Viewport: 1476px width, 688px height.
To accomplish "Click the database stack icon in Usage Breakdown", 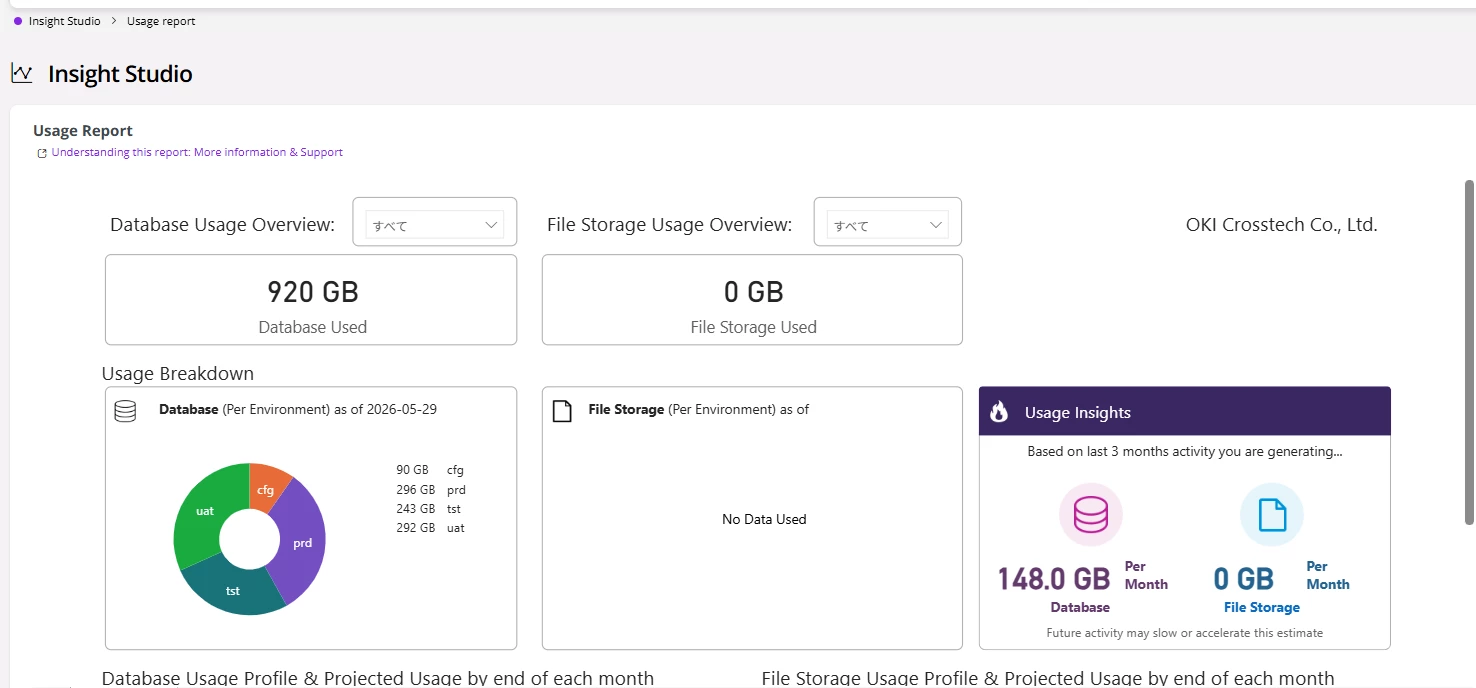I will coord(125,411).
